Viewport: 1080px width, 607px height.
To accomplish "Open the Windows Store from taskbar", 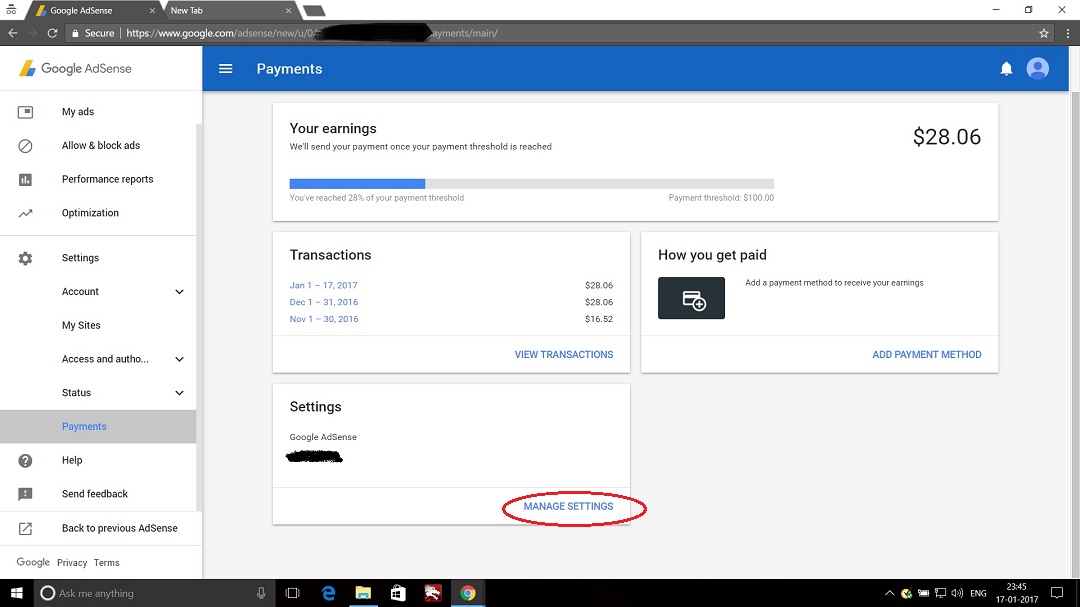I will [x=398, y=593].
